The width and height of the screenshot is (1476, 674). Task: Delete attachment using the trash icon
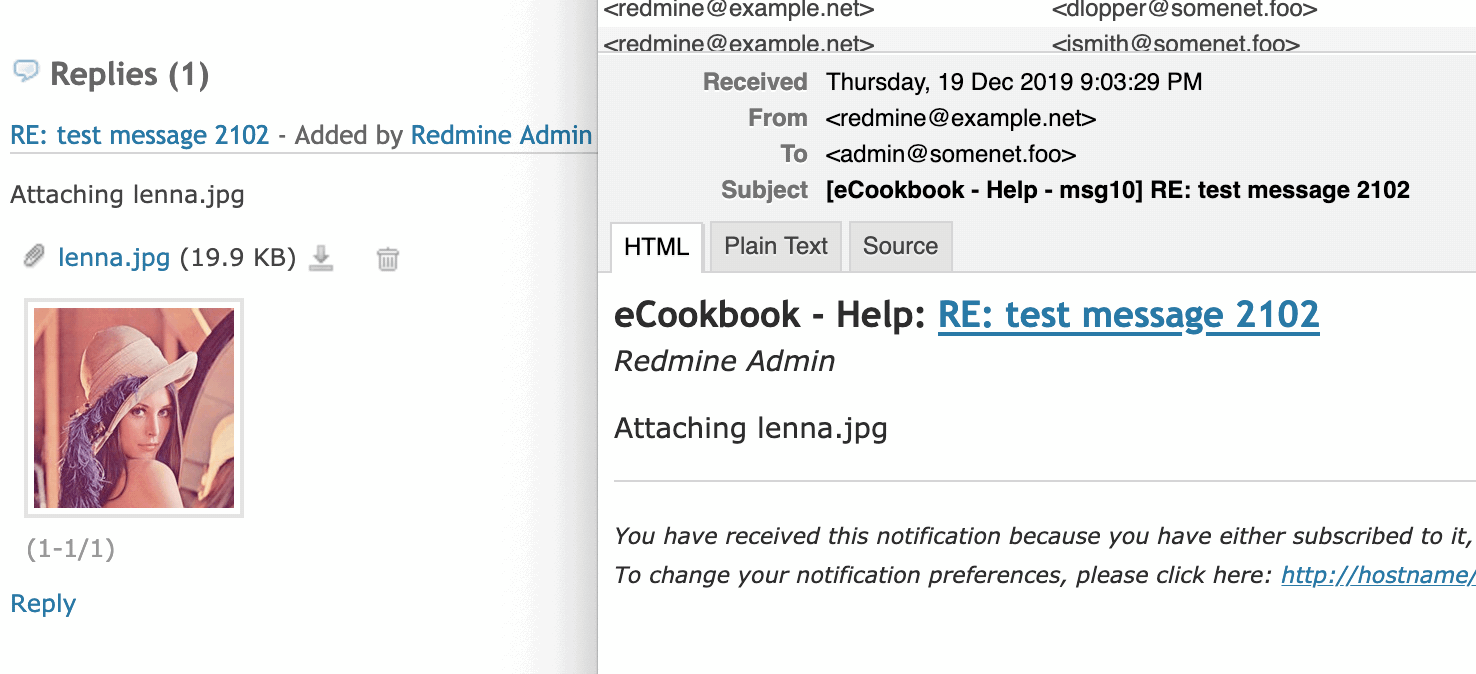(x=387, y=260)
